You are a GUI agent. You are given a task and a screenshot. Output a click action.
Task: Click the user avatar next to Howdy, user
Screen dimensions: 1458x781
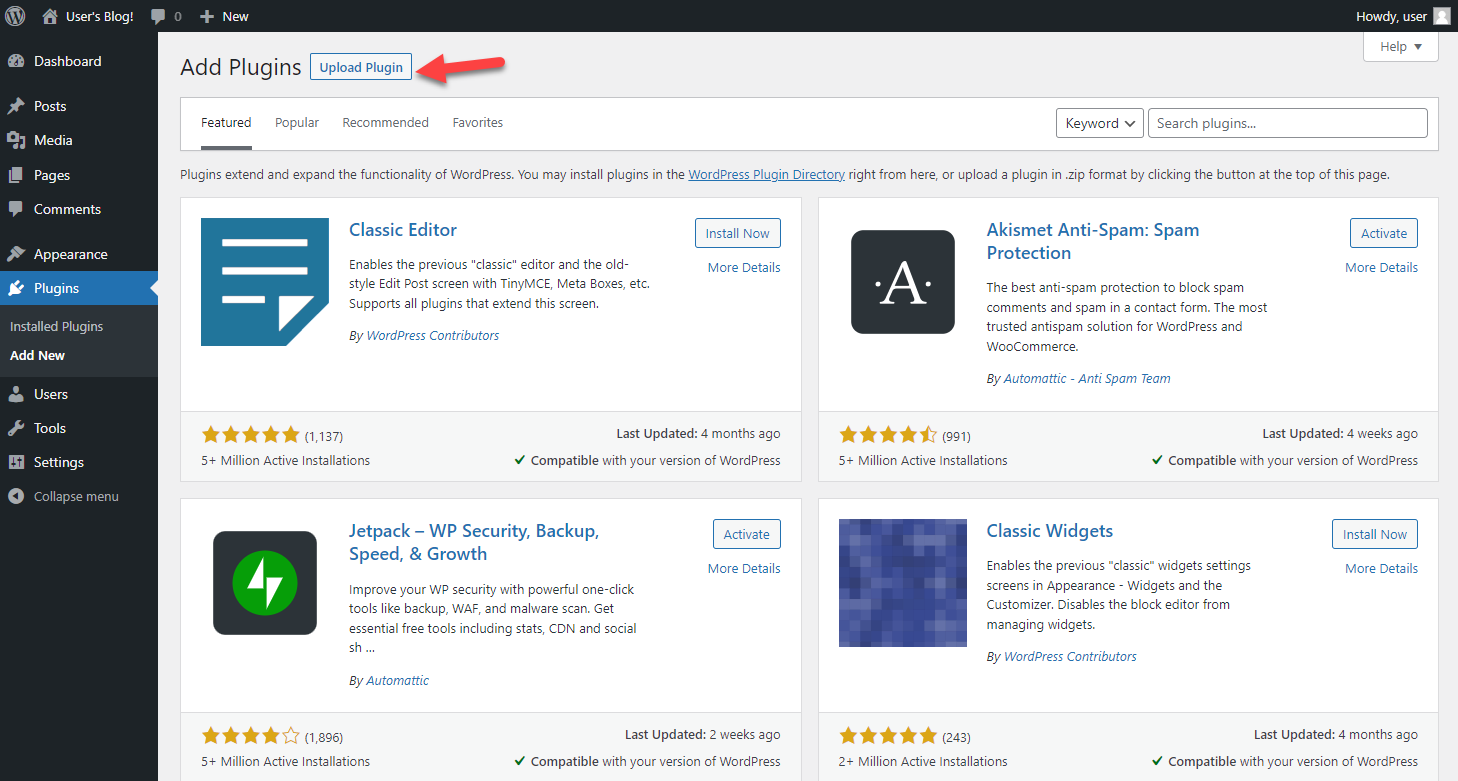click(1441, 16)
